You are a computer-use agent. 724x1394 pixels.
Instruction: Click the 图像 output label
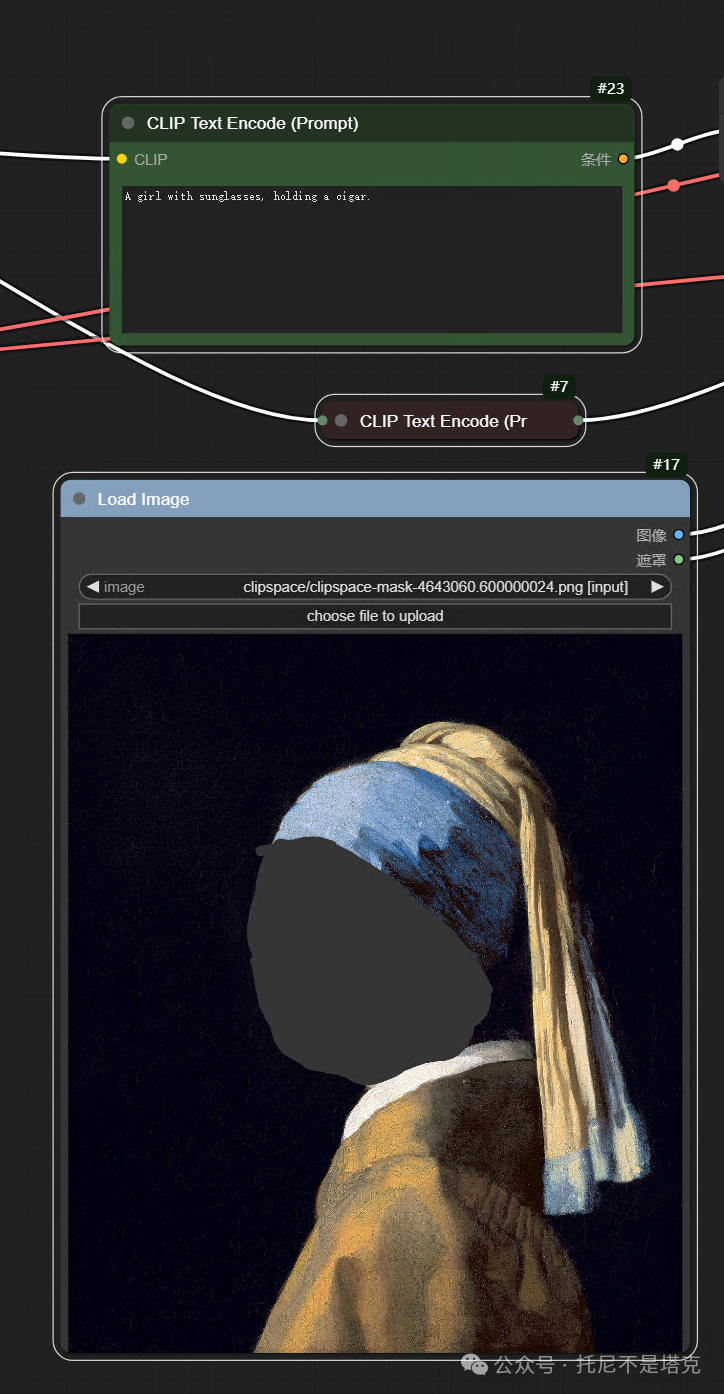(x=651, y=535)
